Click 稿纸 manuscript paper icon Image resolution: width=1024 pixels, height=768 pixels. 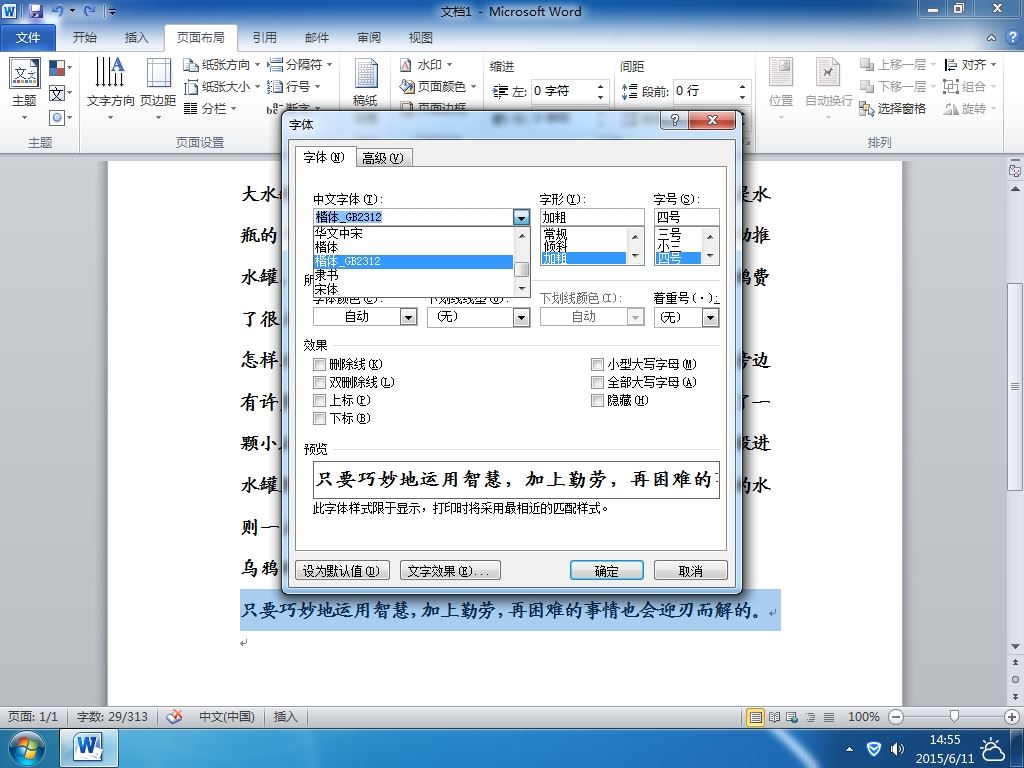[366, 74]
